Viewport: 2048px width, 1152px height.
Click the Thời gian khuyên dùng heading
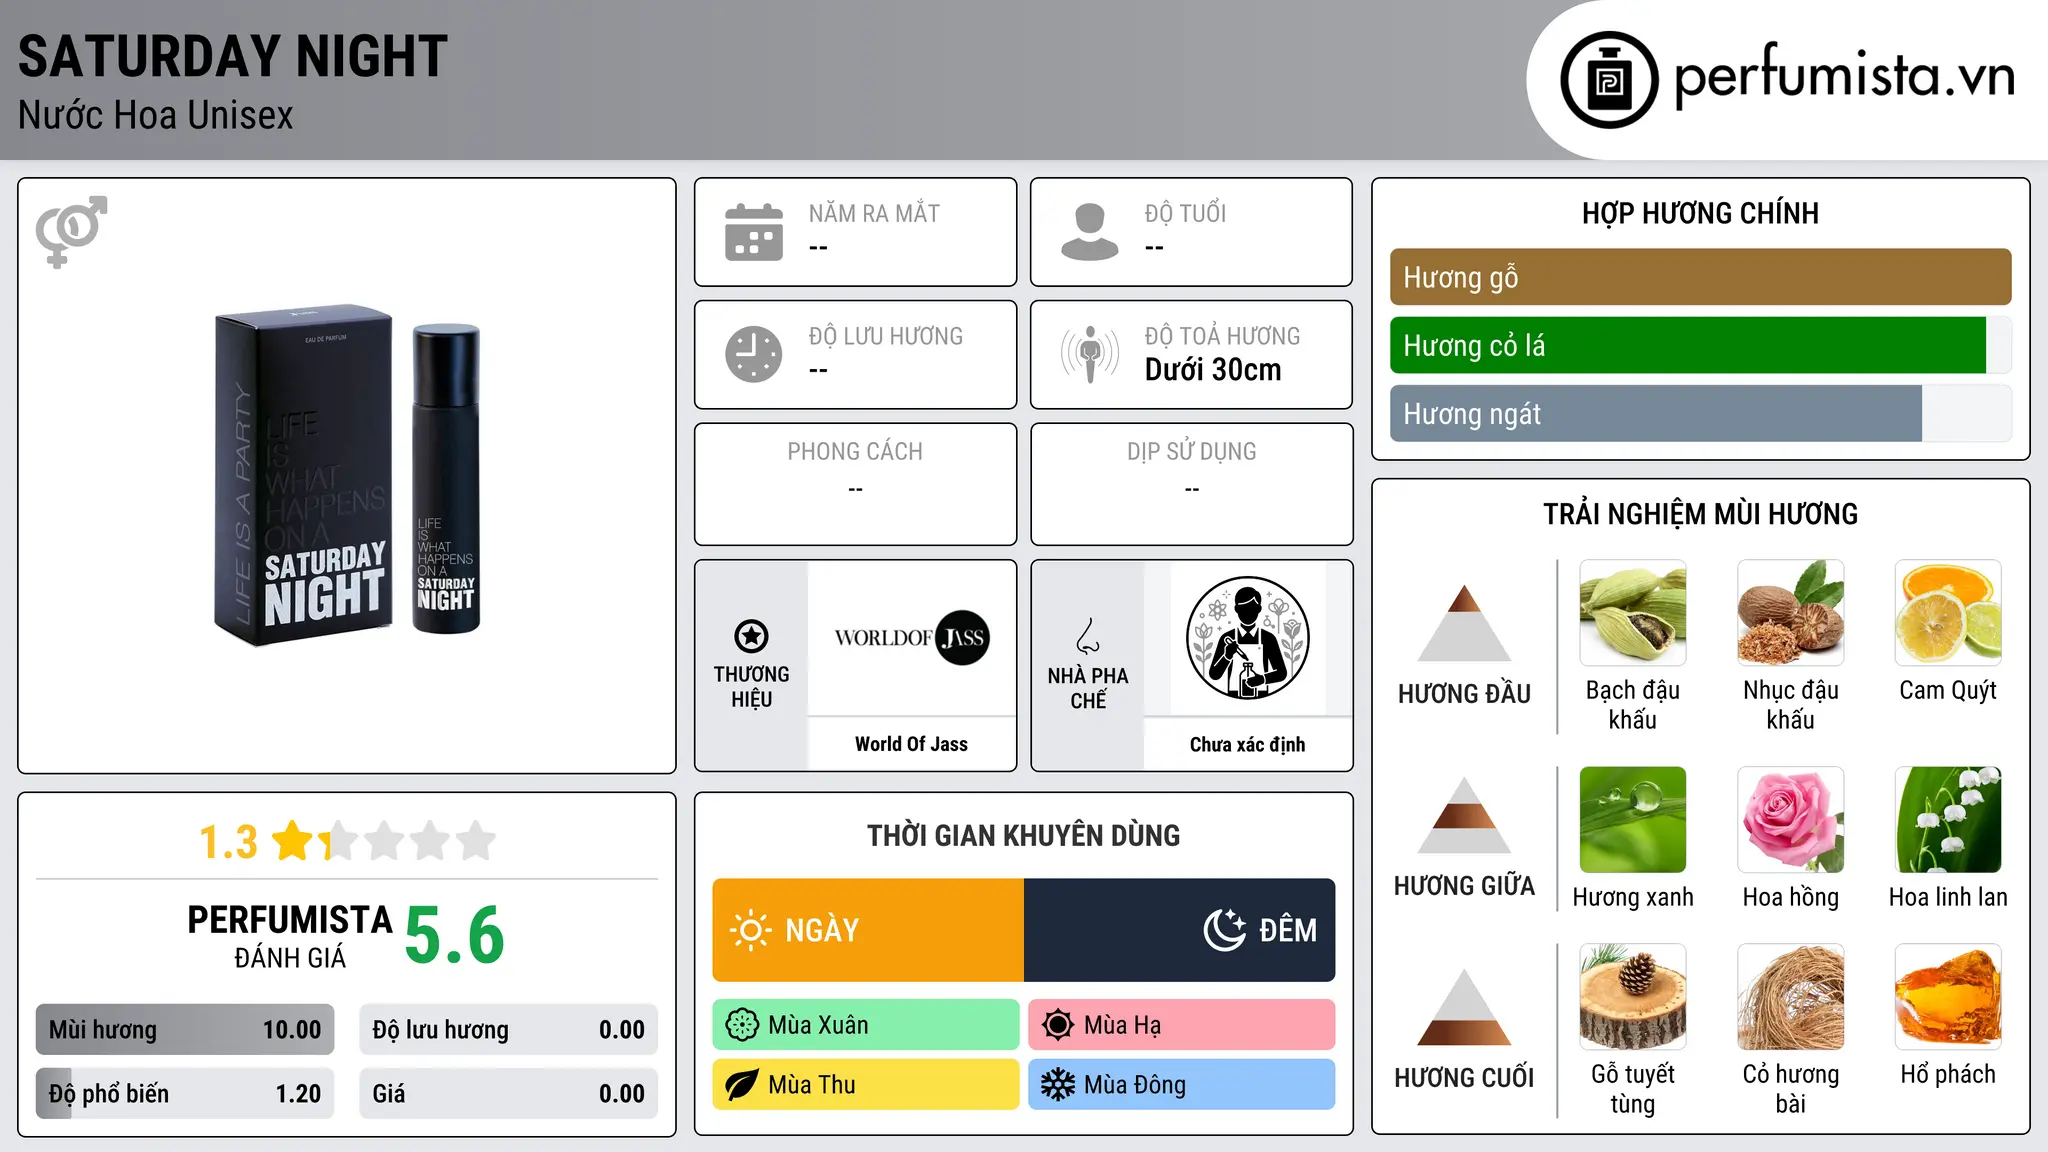[1024, 835]
